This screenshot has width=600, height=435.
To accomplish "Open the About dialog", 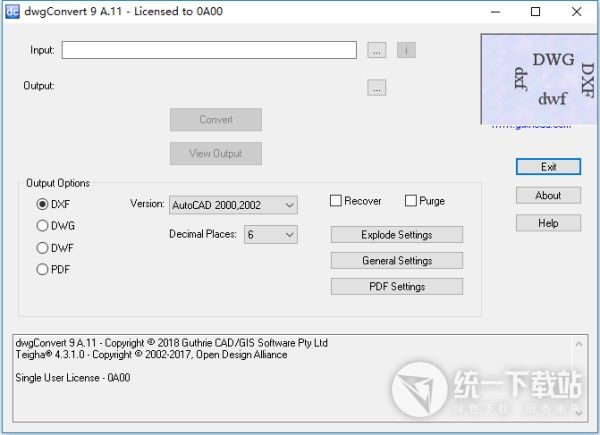I will (x=548, y=196).
